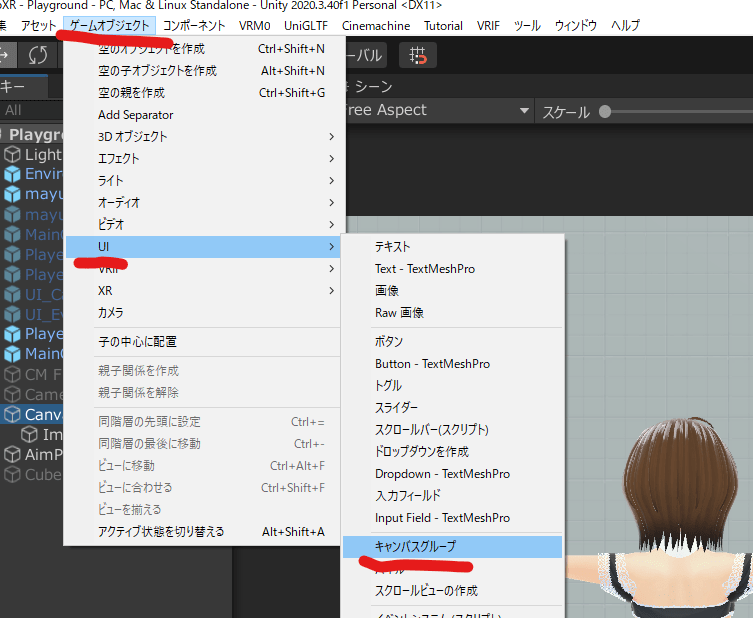Click the AimP object cube icon

tap(12, 454)
